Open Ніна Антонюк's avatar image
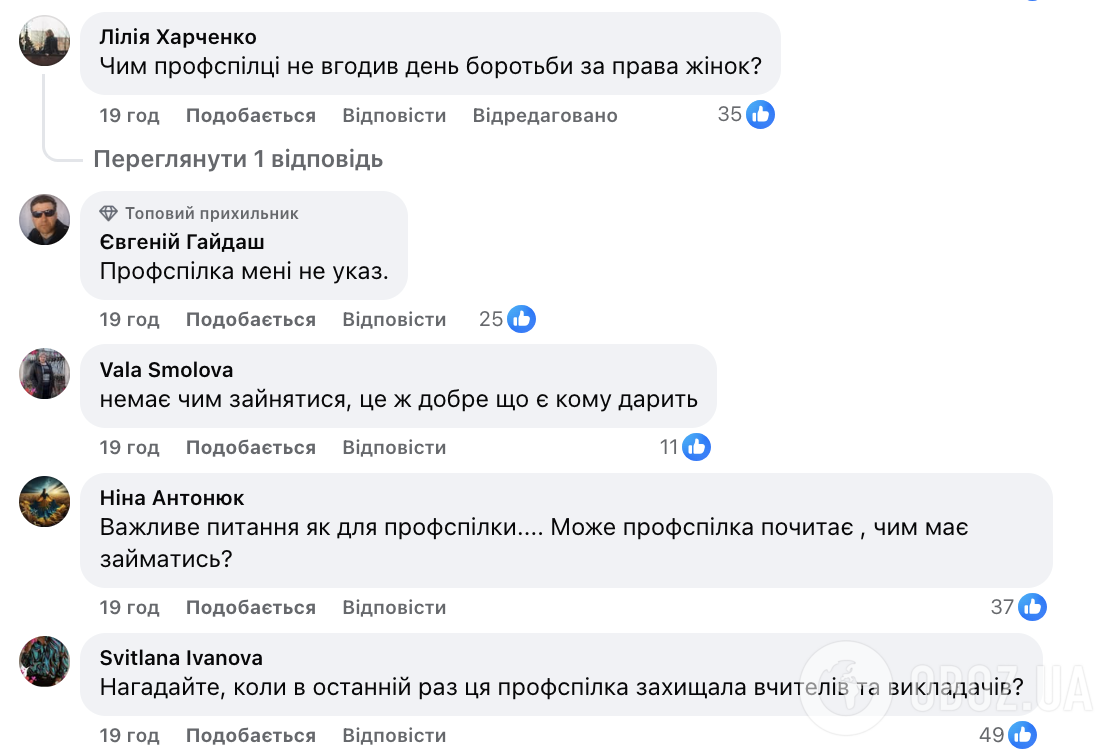This screenshot has height=752, width=1112. coord(44,502)
